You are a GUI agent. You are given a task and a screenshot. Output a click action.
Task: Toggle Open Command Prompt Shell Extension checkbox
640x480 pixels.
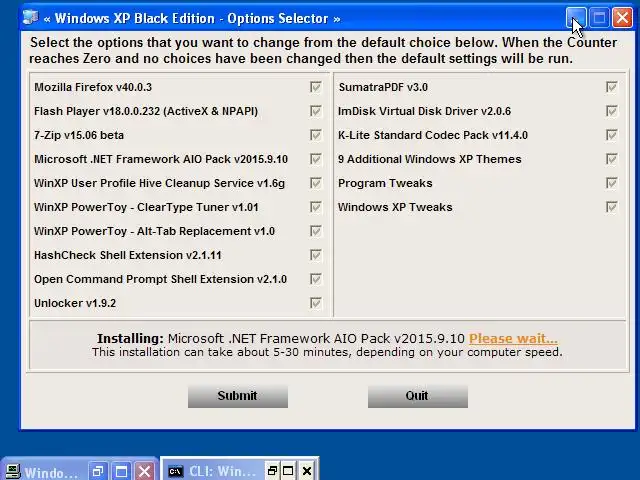316,279
